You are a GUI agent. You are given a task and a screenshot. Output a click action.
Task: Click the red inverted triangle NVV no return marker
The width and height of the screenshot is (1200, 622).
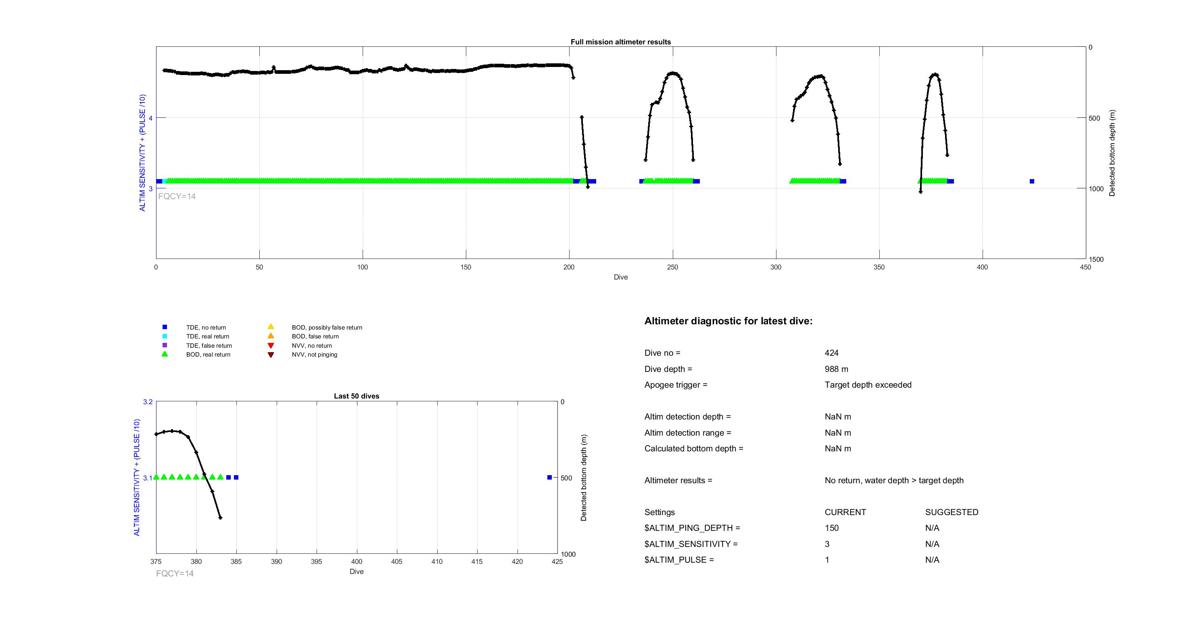pyautogui.click(x=270, y=345)
